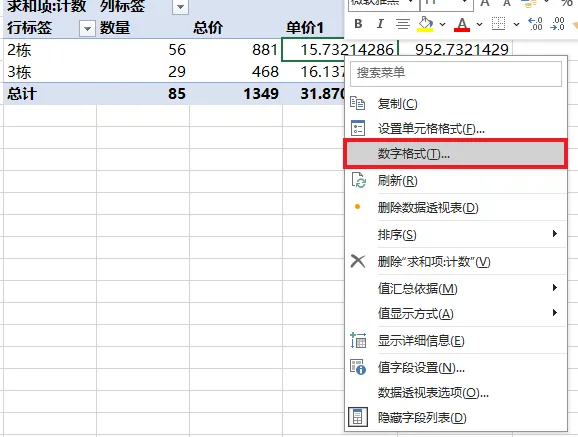Choose 复制(C) from context menu

click(456, 104)
